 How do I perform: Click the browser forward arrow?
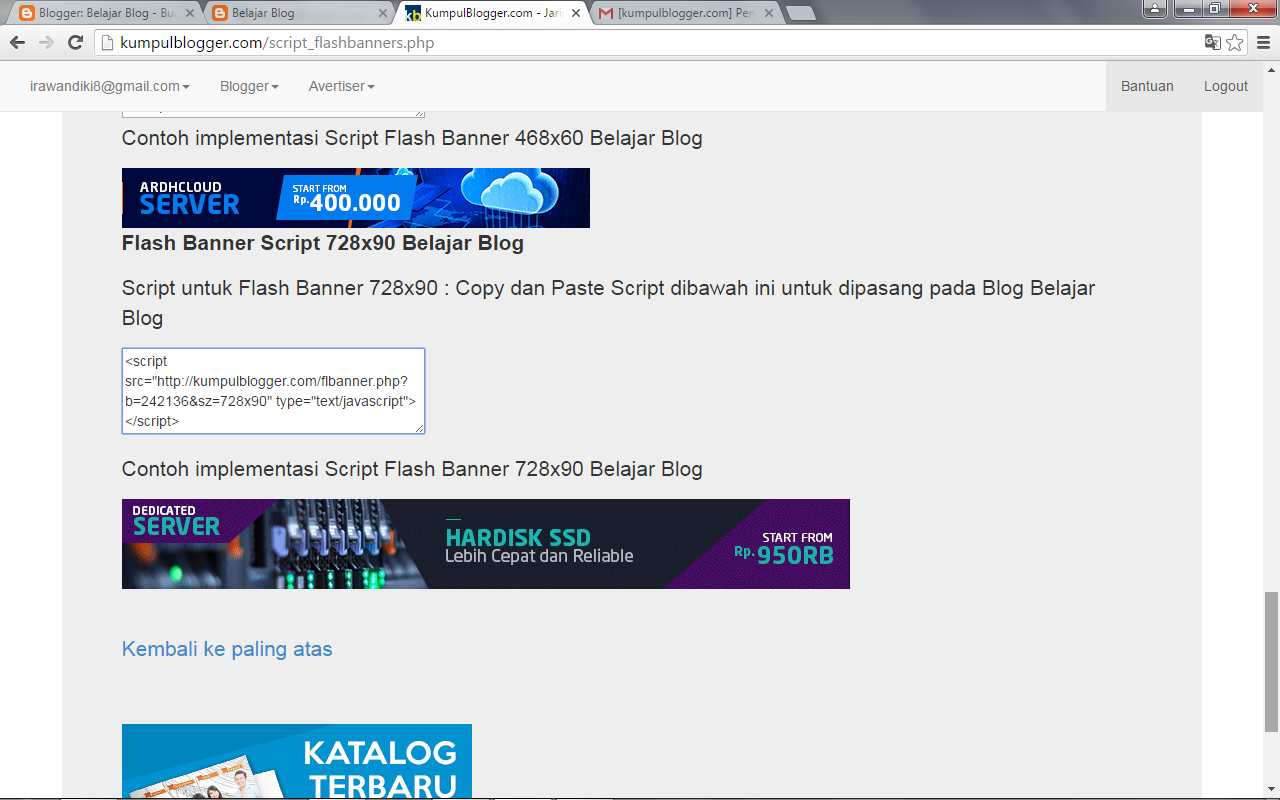coord(46,43)
